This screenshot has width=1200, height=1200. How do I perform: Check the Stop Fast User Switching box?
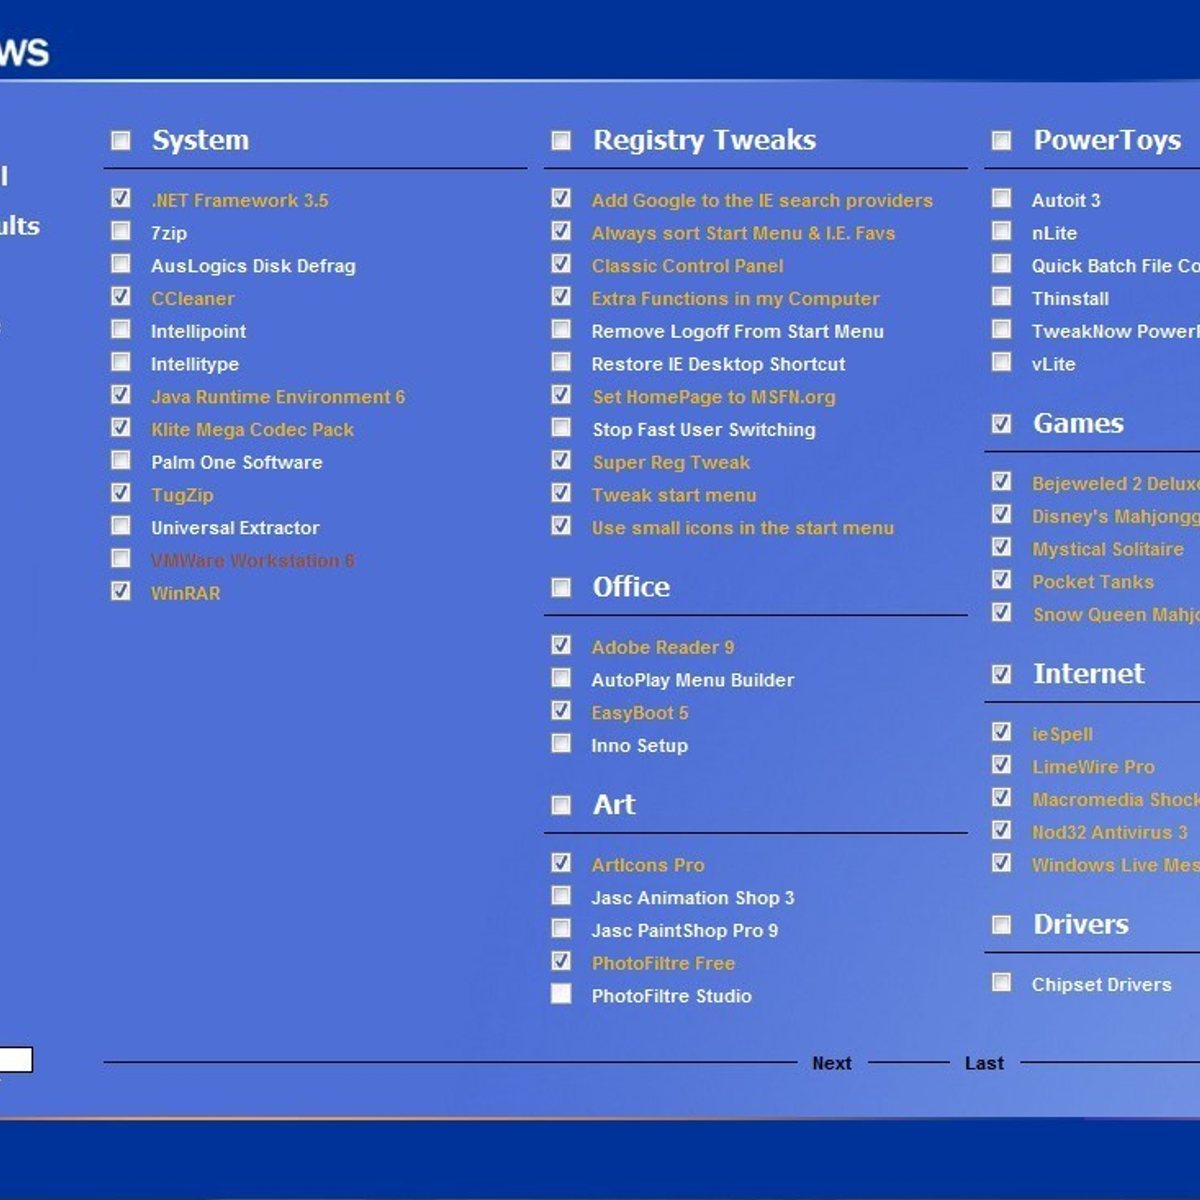point(561,428)
